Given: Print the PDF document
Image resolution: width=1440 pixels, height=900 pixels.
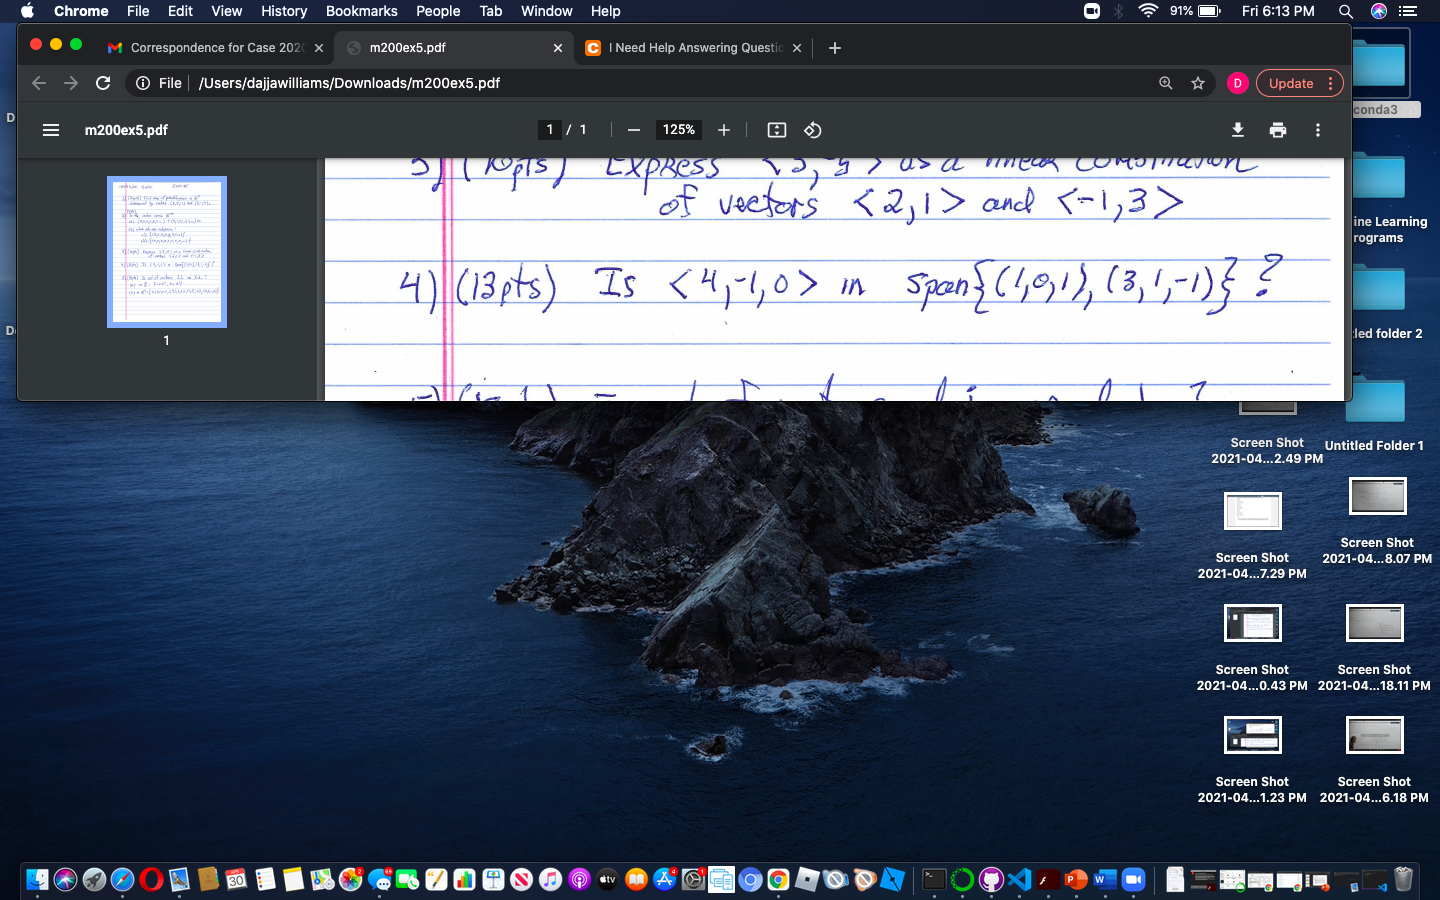Looking at the screenshot, I should [x=1277, y=130].
